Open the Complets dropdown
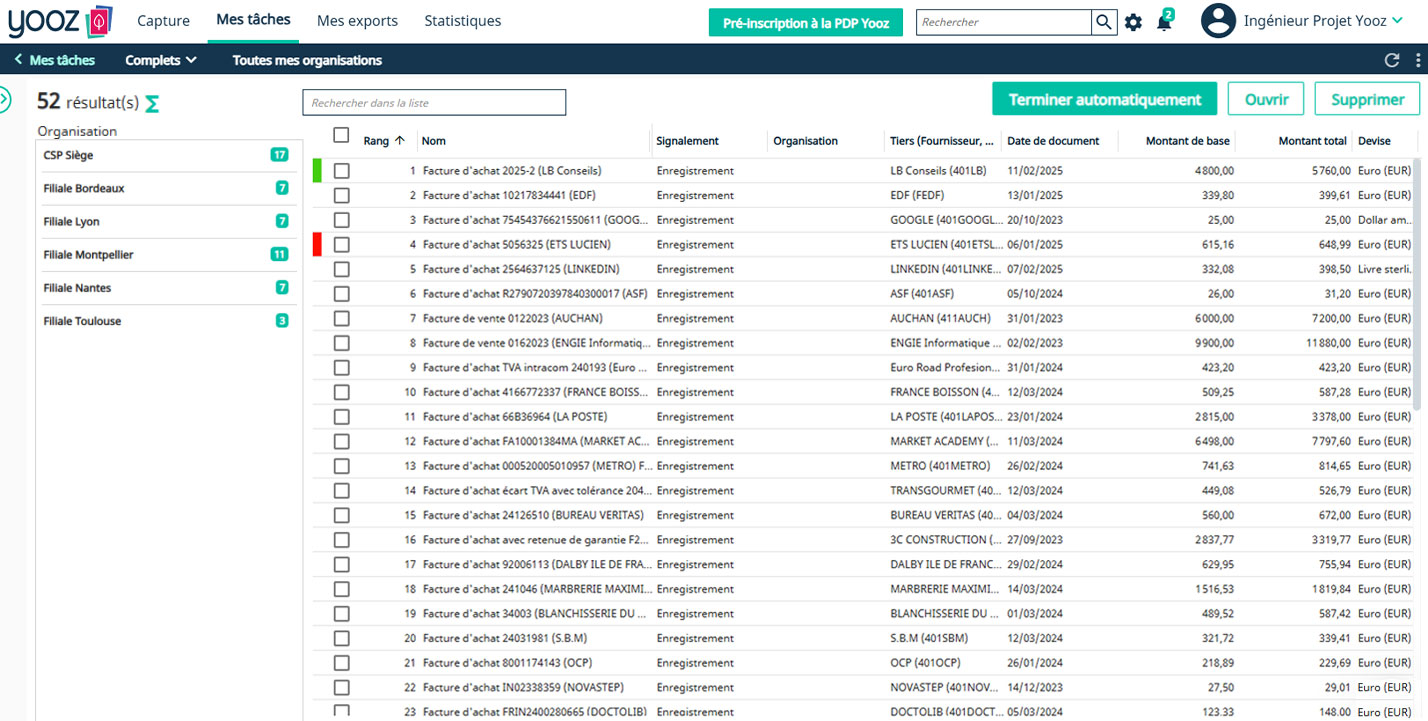1428x721 pixels. [161, 60]
